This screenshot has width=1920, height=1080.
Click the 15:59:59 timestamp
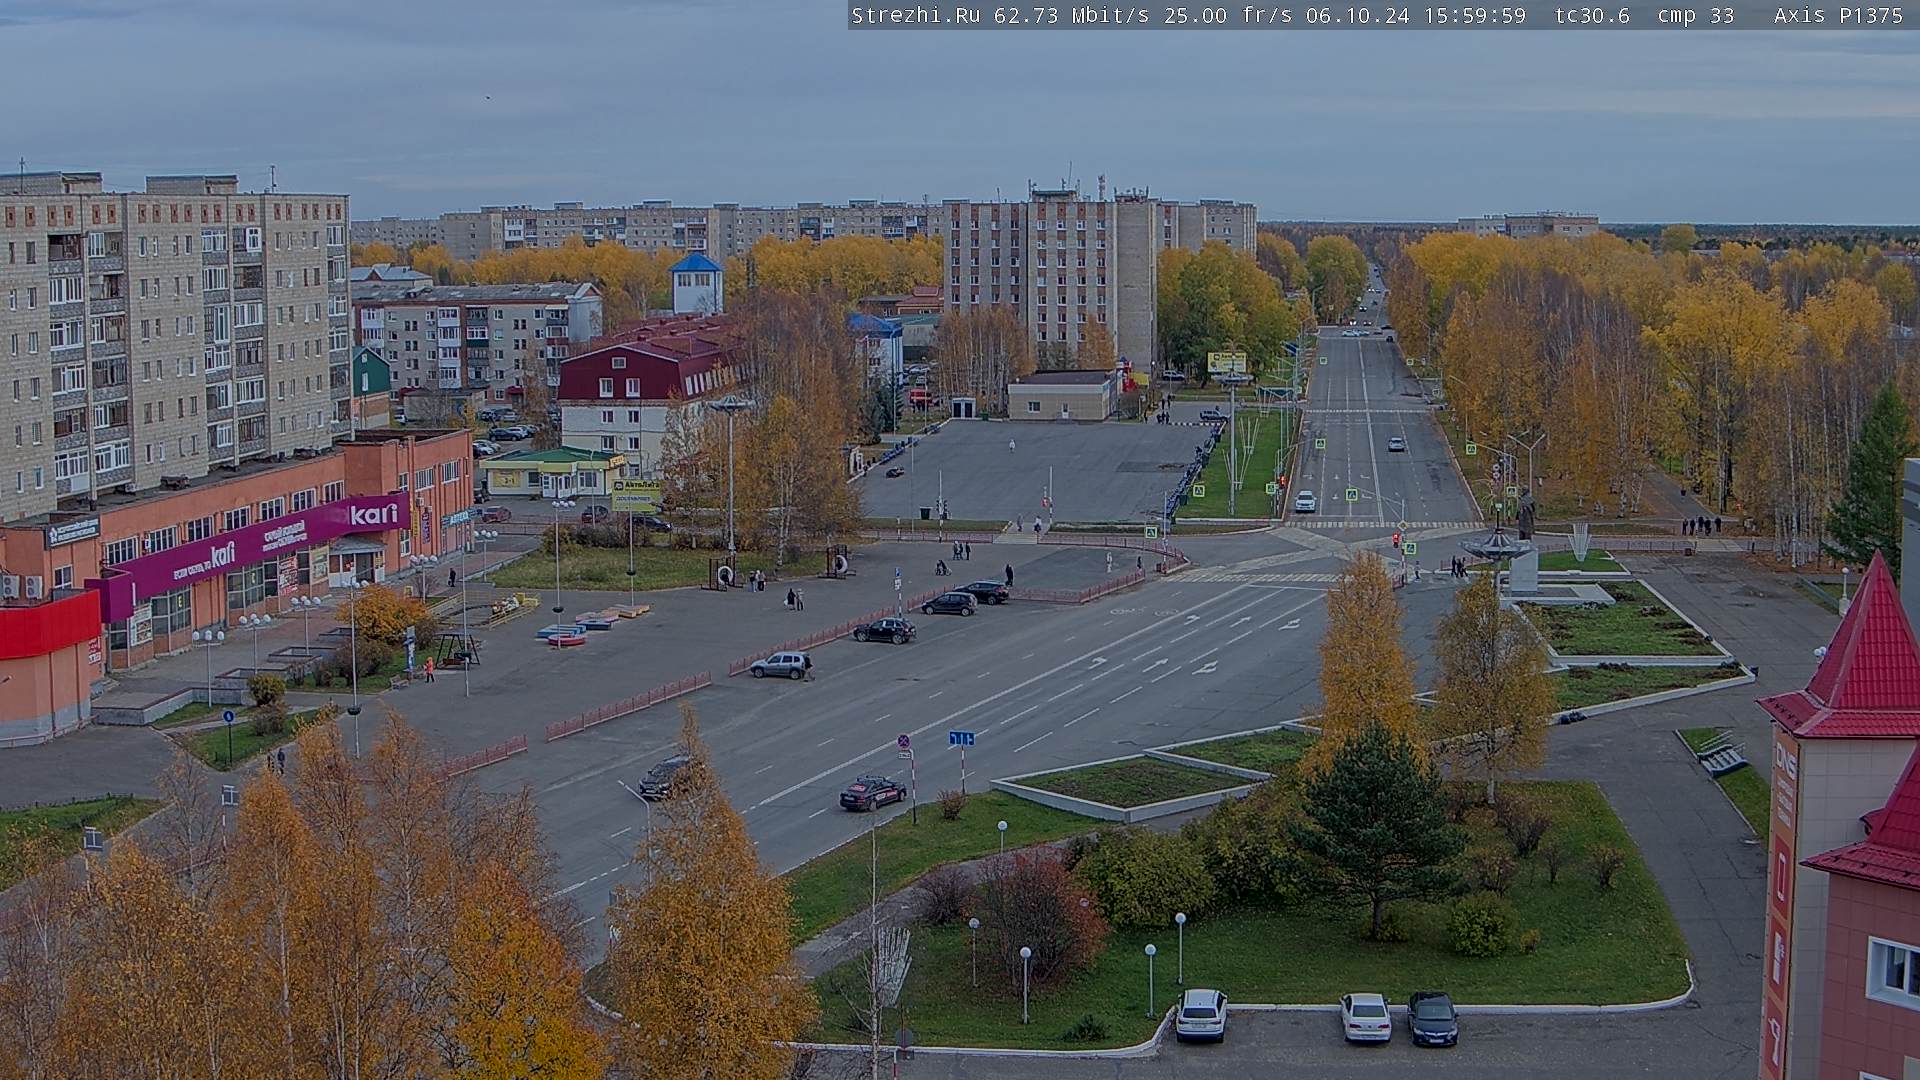1473,15
